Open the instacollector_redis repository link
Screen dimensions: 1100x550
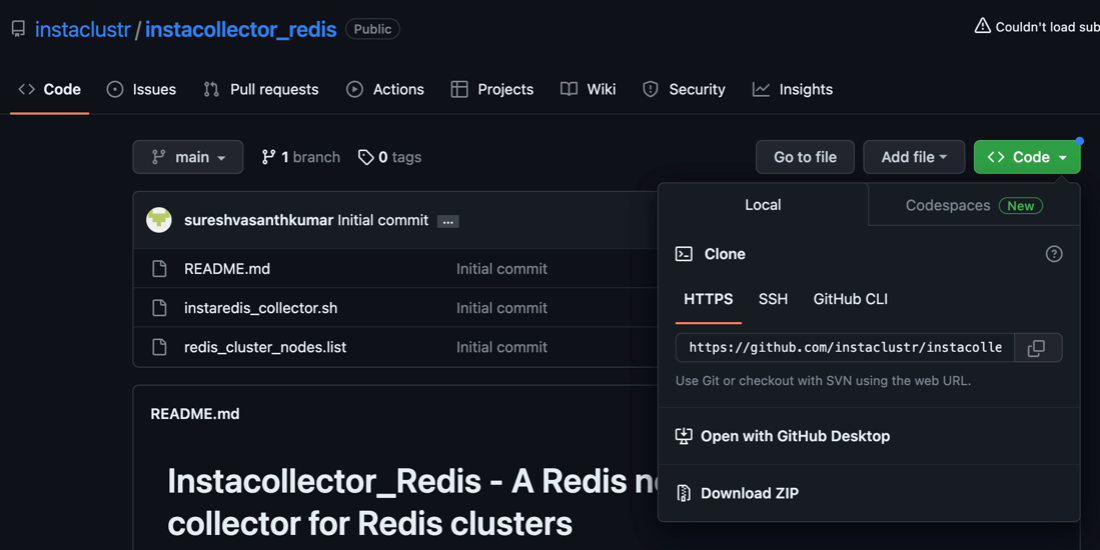(x=241, y=29)
